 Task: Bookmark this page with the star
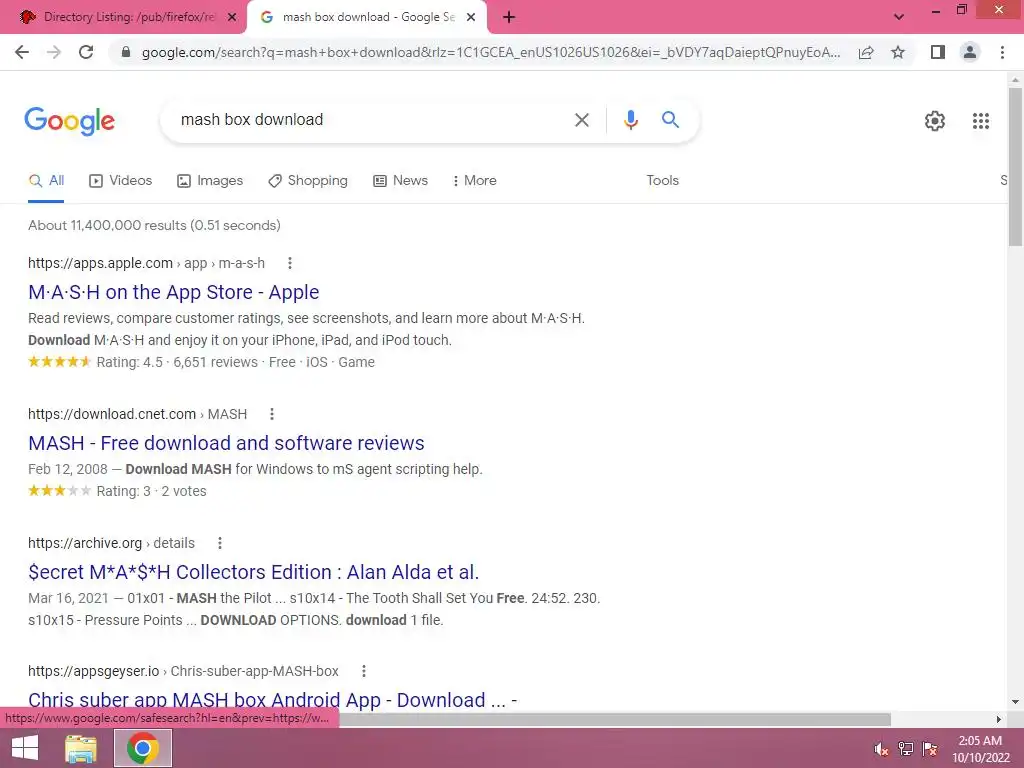point(898,52)
